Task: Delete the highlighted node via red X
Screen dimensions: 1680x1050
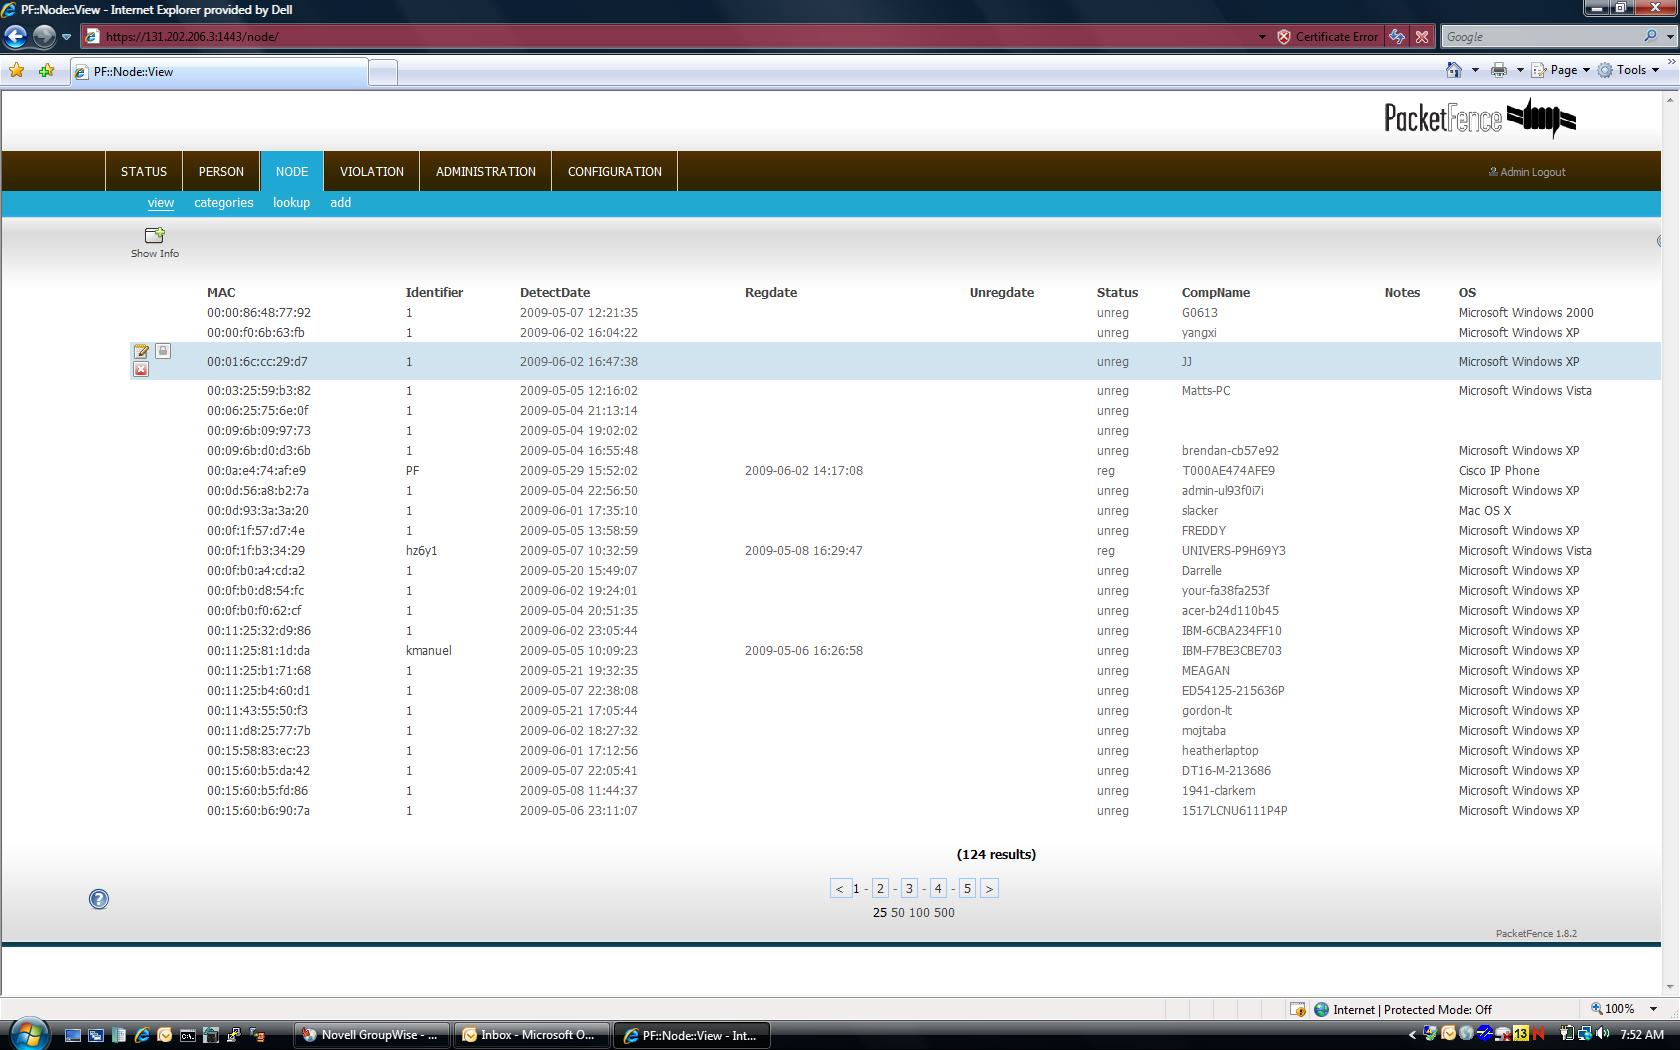Action: [141, 370]
